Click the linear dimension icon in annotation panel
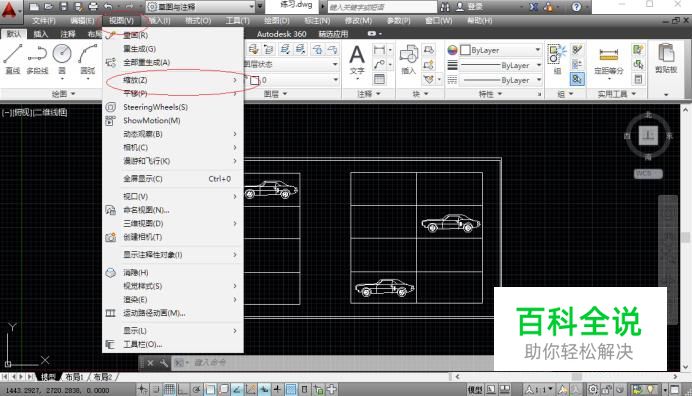 pyautogui.click(x=379, y=49)
